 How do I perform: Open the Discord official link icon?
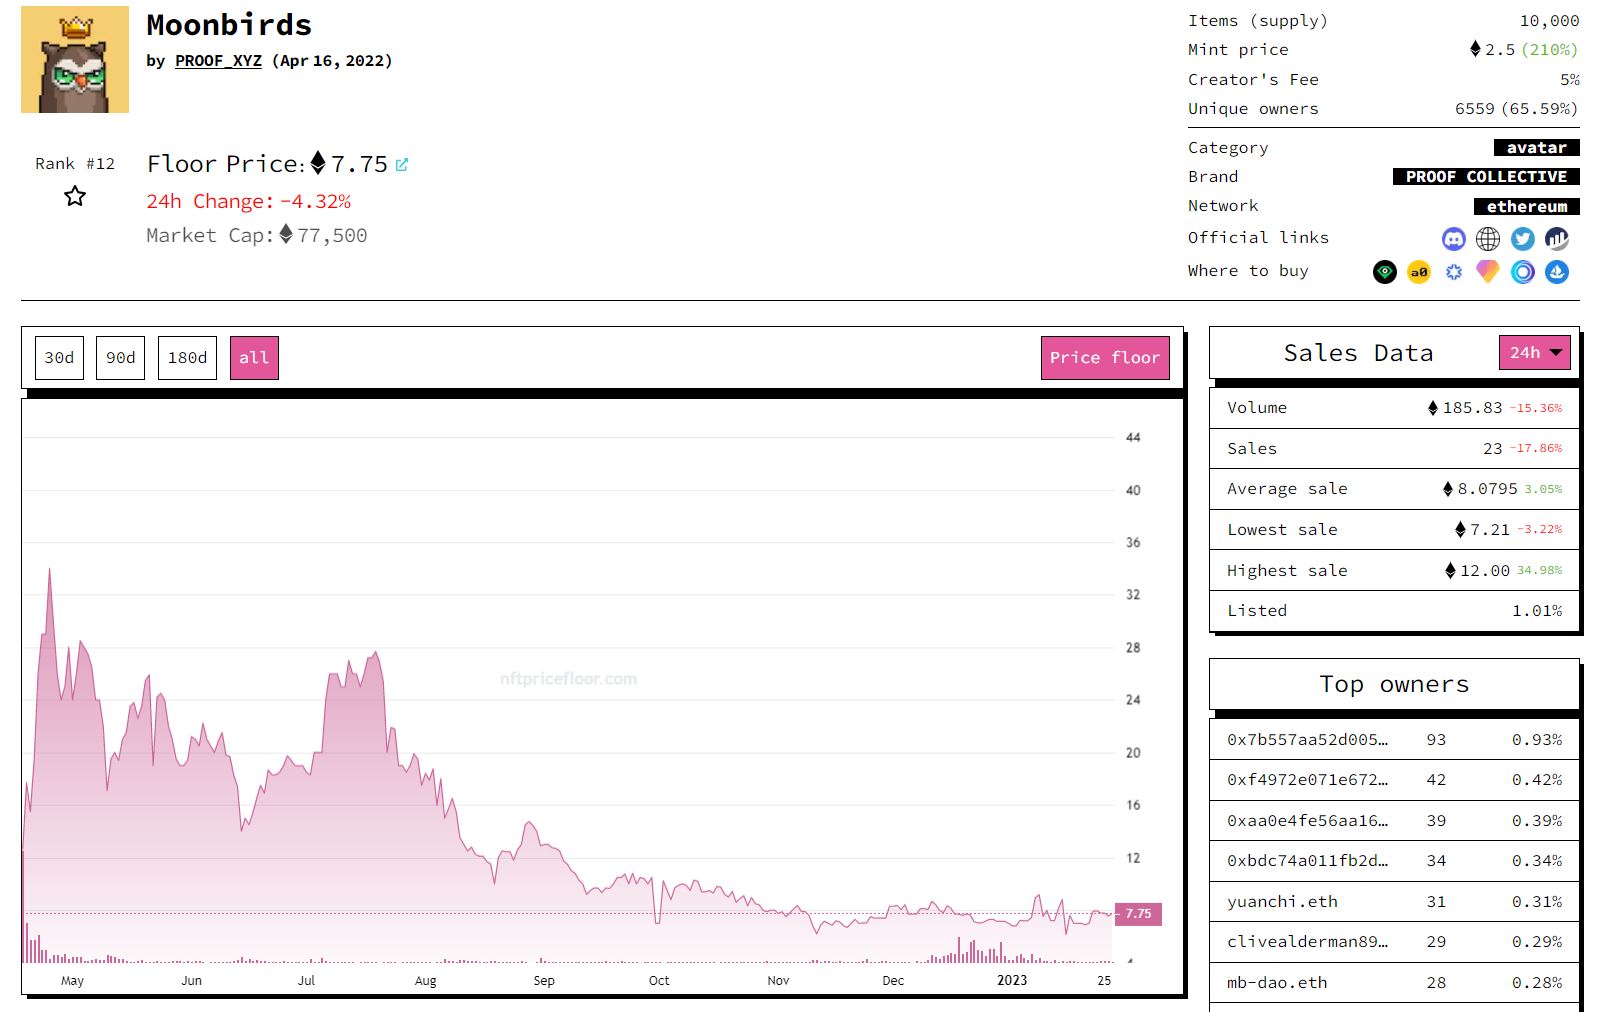[x=1453, y=239]
